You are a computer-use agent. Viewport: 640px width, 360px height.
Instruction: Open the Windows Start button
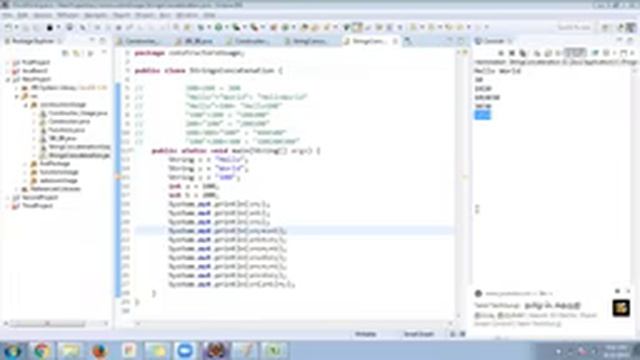[x=13, y=351]
